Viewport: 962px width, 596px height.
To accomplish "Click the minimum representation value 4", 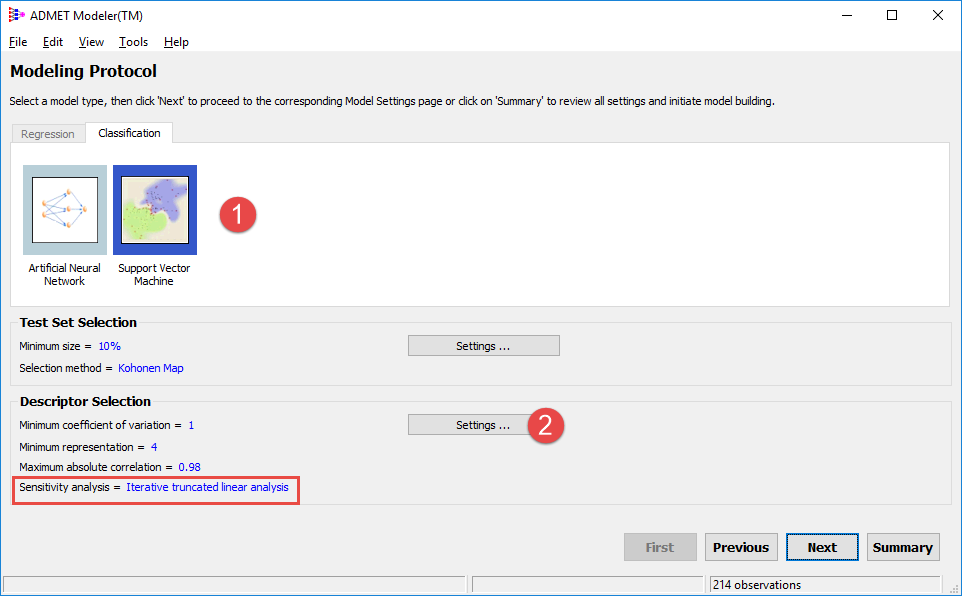I will coord(154,447).
